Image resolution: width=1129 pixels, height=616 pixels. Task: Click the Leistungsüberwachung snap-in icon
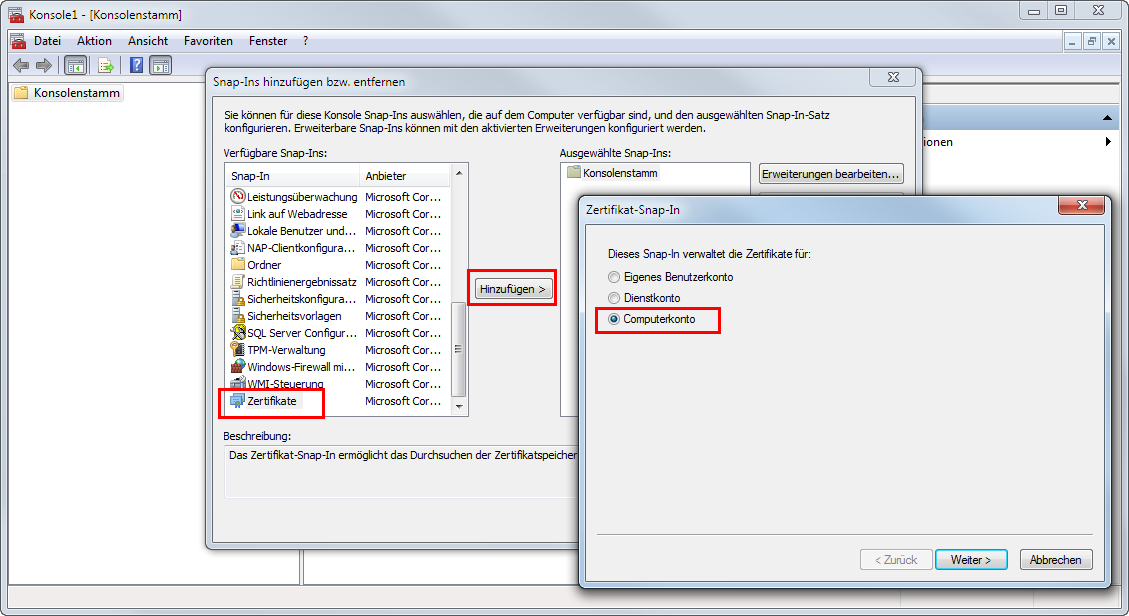238,197
